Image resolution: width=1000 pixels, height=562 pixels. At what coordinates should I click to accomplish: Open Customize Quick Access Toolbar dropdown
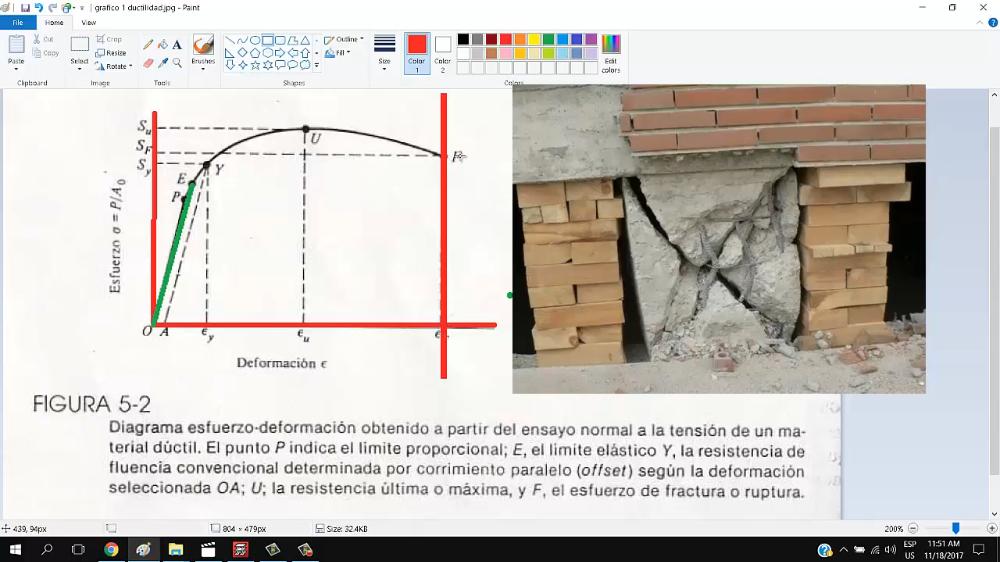click(x=82, y=8)
